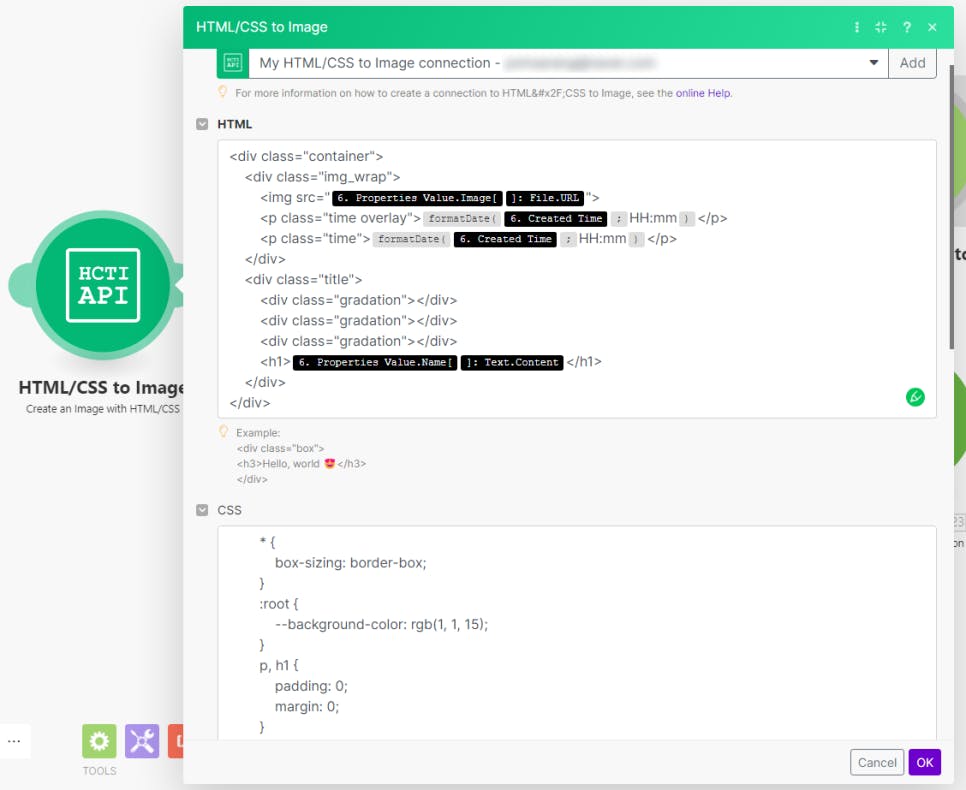
Task: Click the '--background-color: rgb(1, 1, 15);' line
Action: [x=381, y=624]
